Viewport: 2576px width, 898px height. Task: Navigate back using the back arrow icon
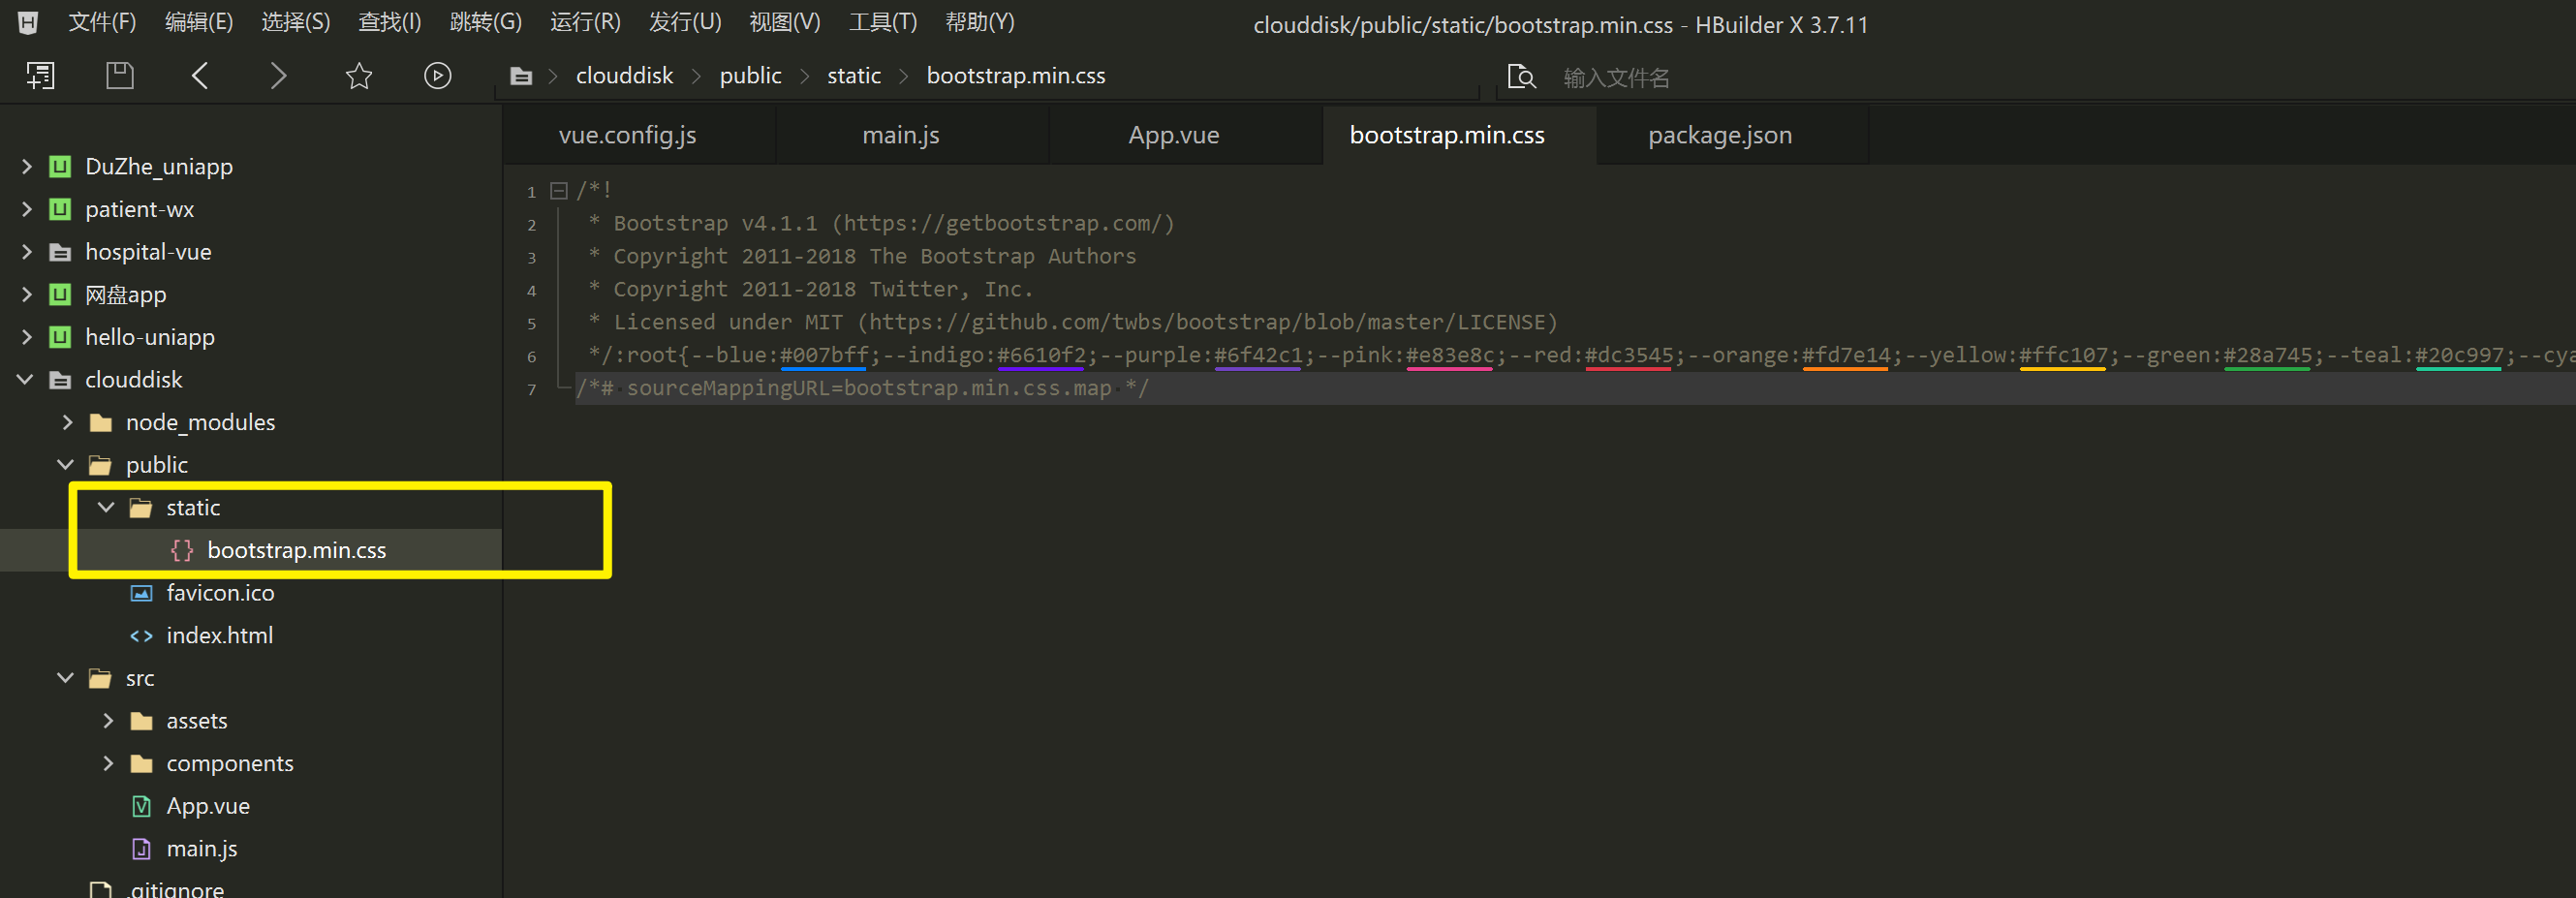(199, 75)
